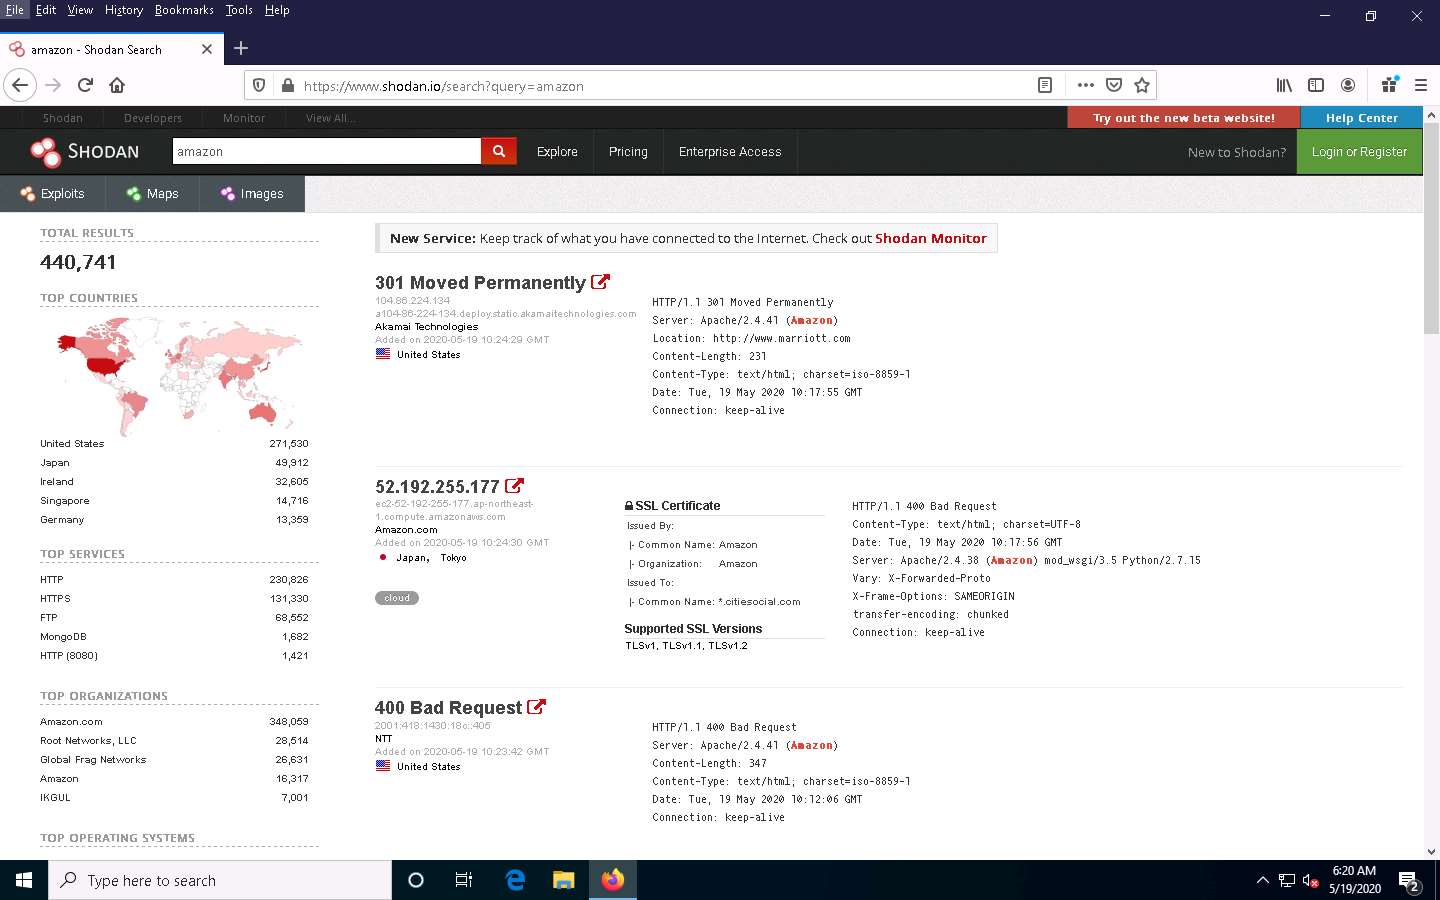
Task: Open Developers link in top bar
Action: pos(153,118)
